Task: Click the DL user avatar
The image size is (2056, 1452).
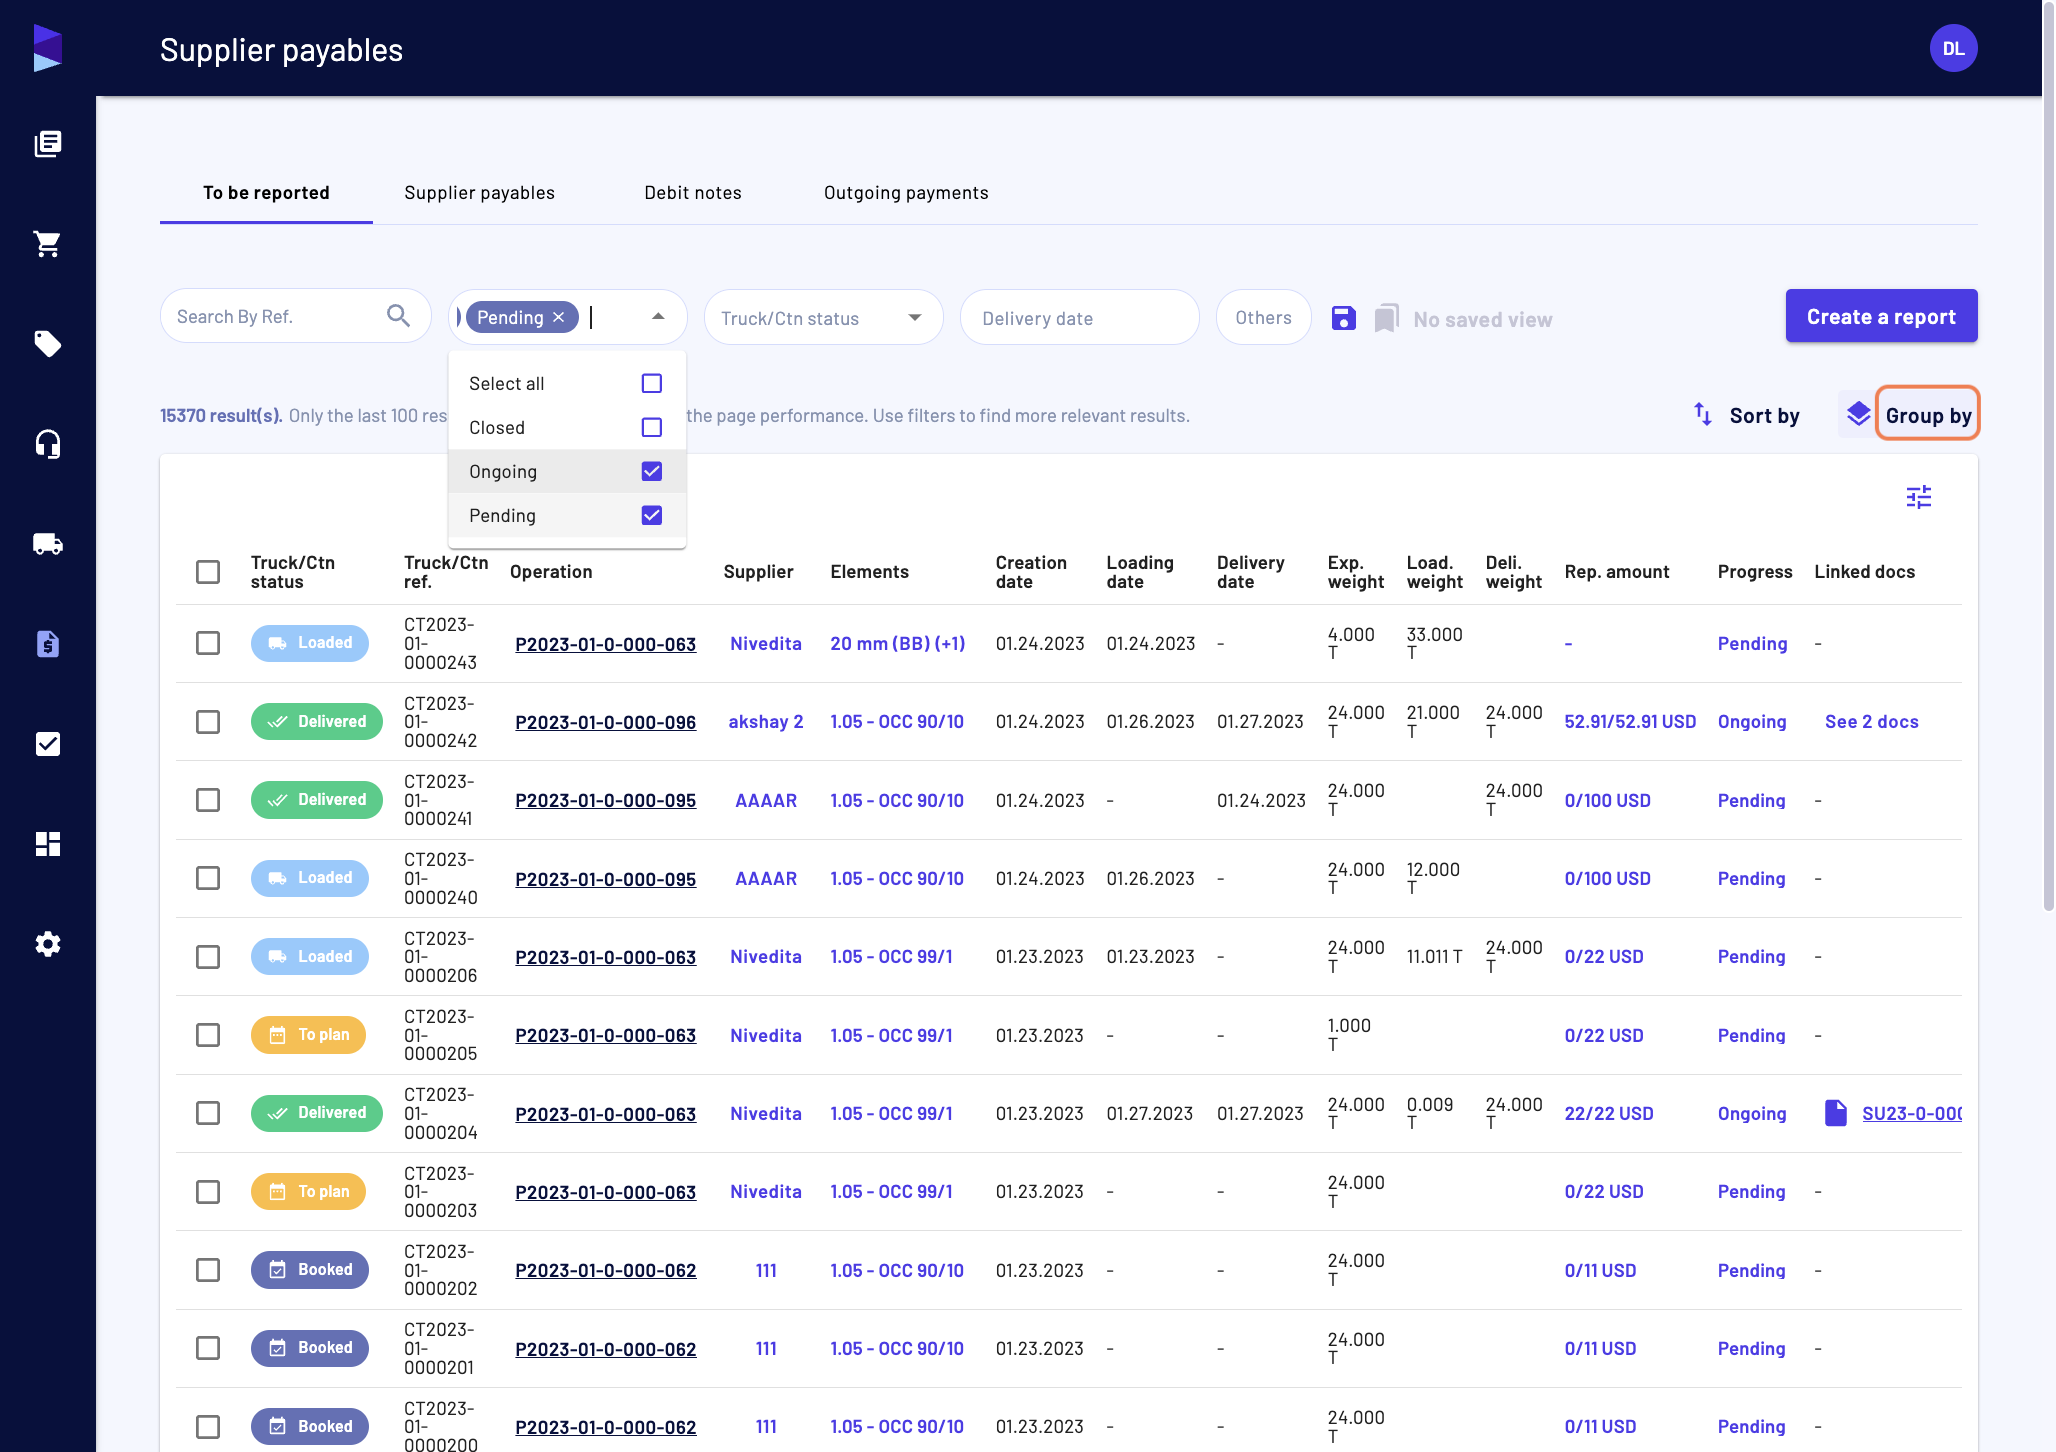Action: click(x=1953, y=48)
